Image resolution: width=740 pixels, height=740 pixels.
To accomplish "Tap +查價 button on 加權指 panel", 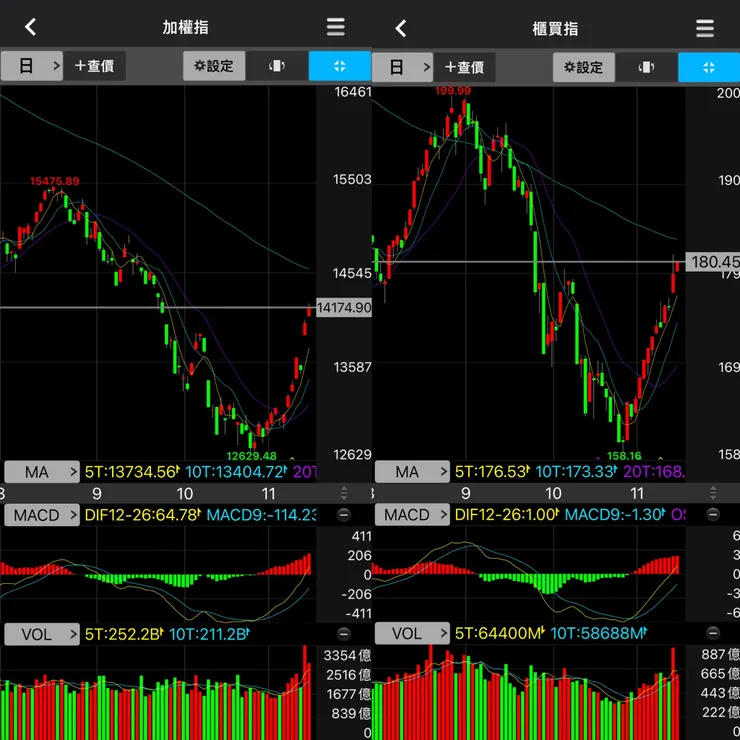I will click(94, 66).
